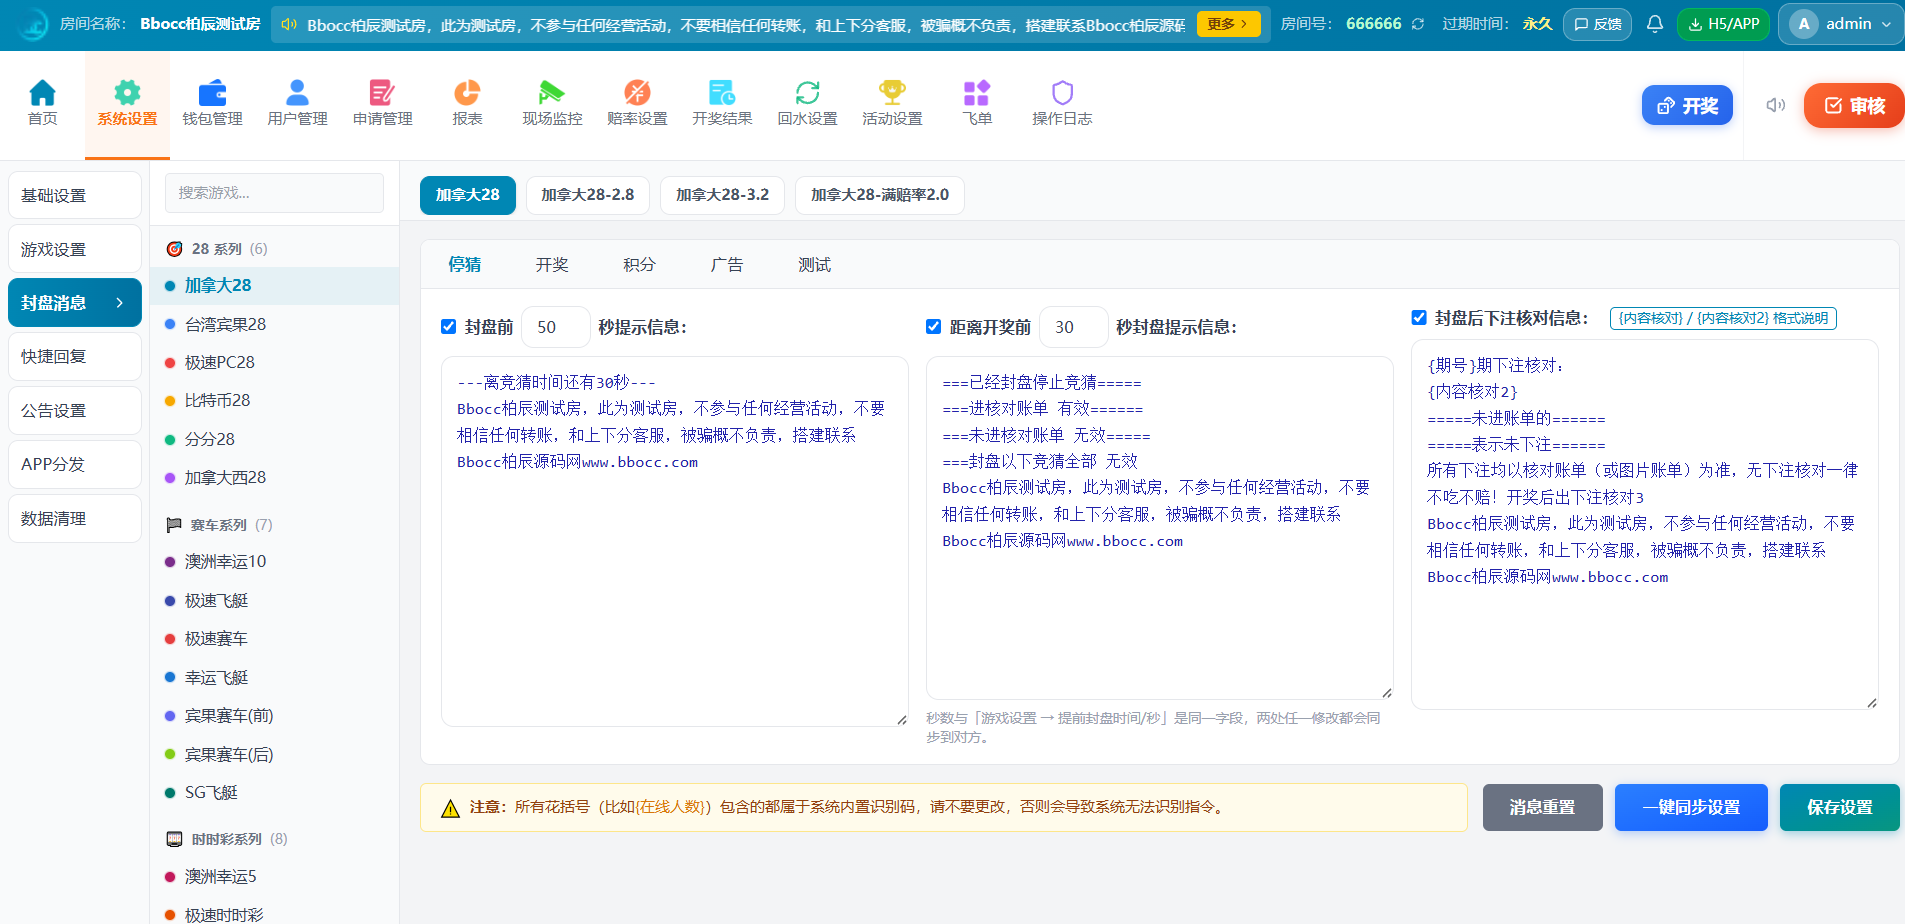1905x924 pixels.
Task: Switch to the 停猜 tab
Action: pyautogui.click(x=465, y=265)
